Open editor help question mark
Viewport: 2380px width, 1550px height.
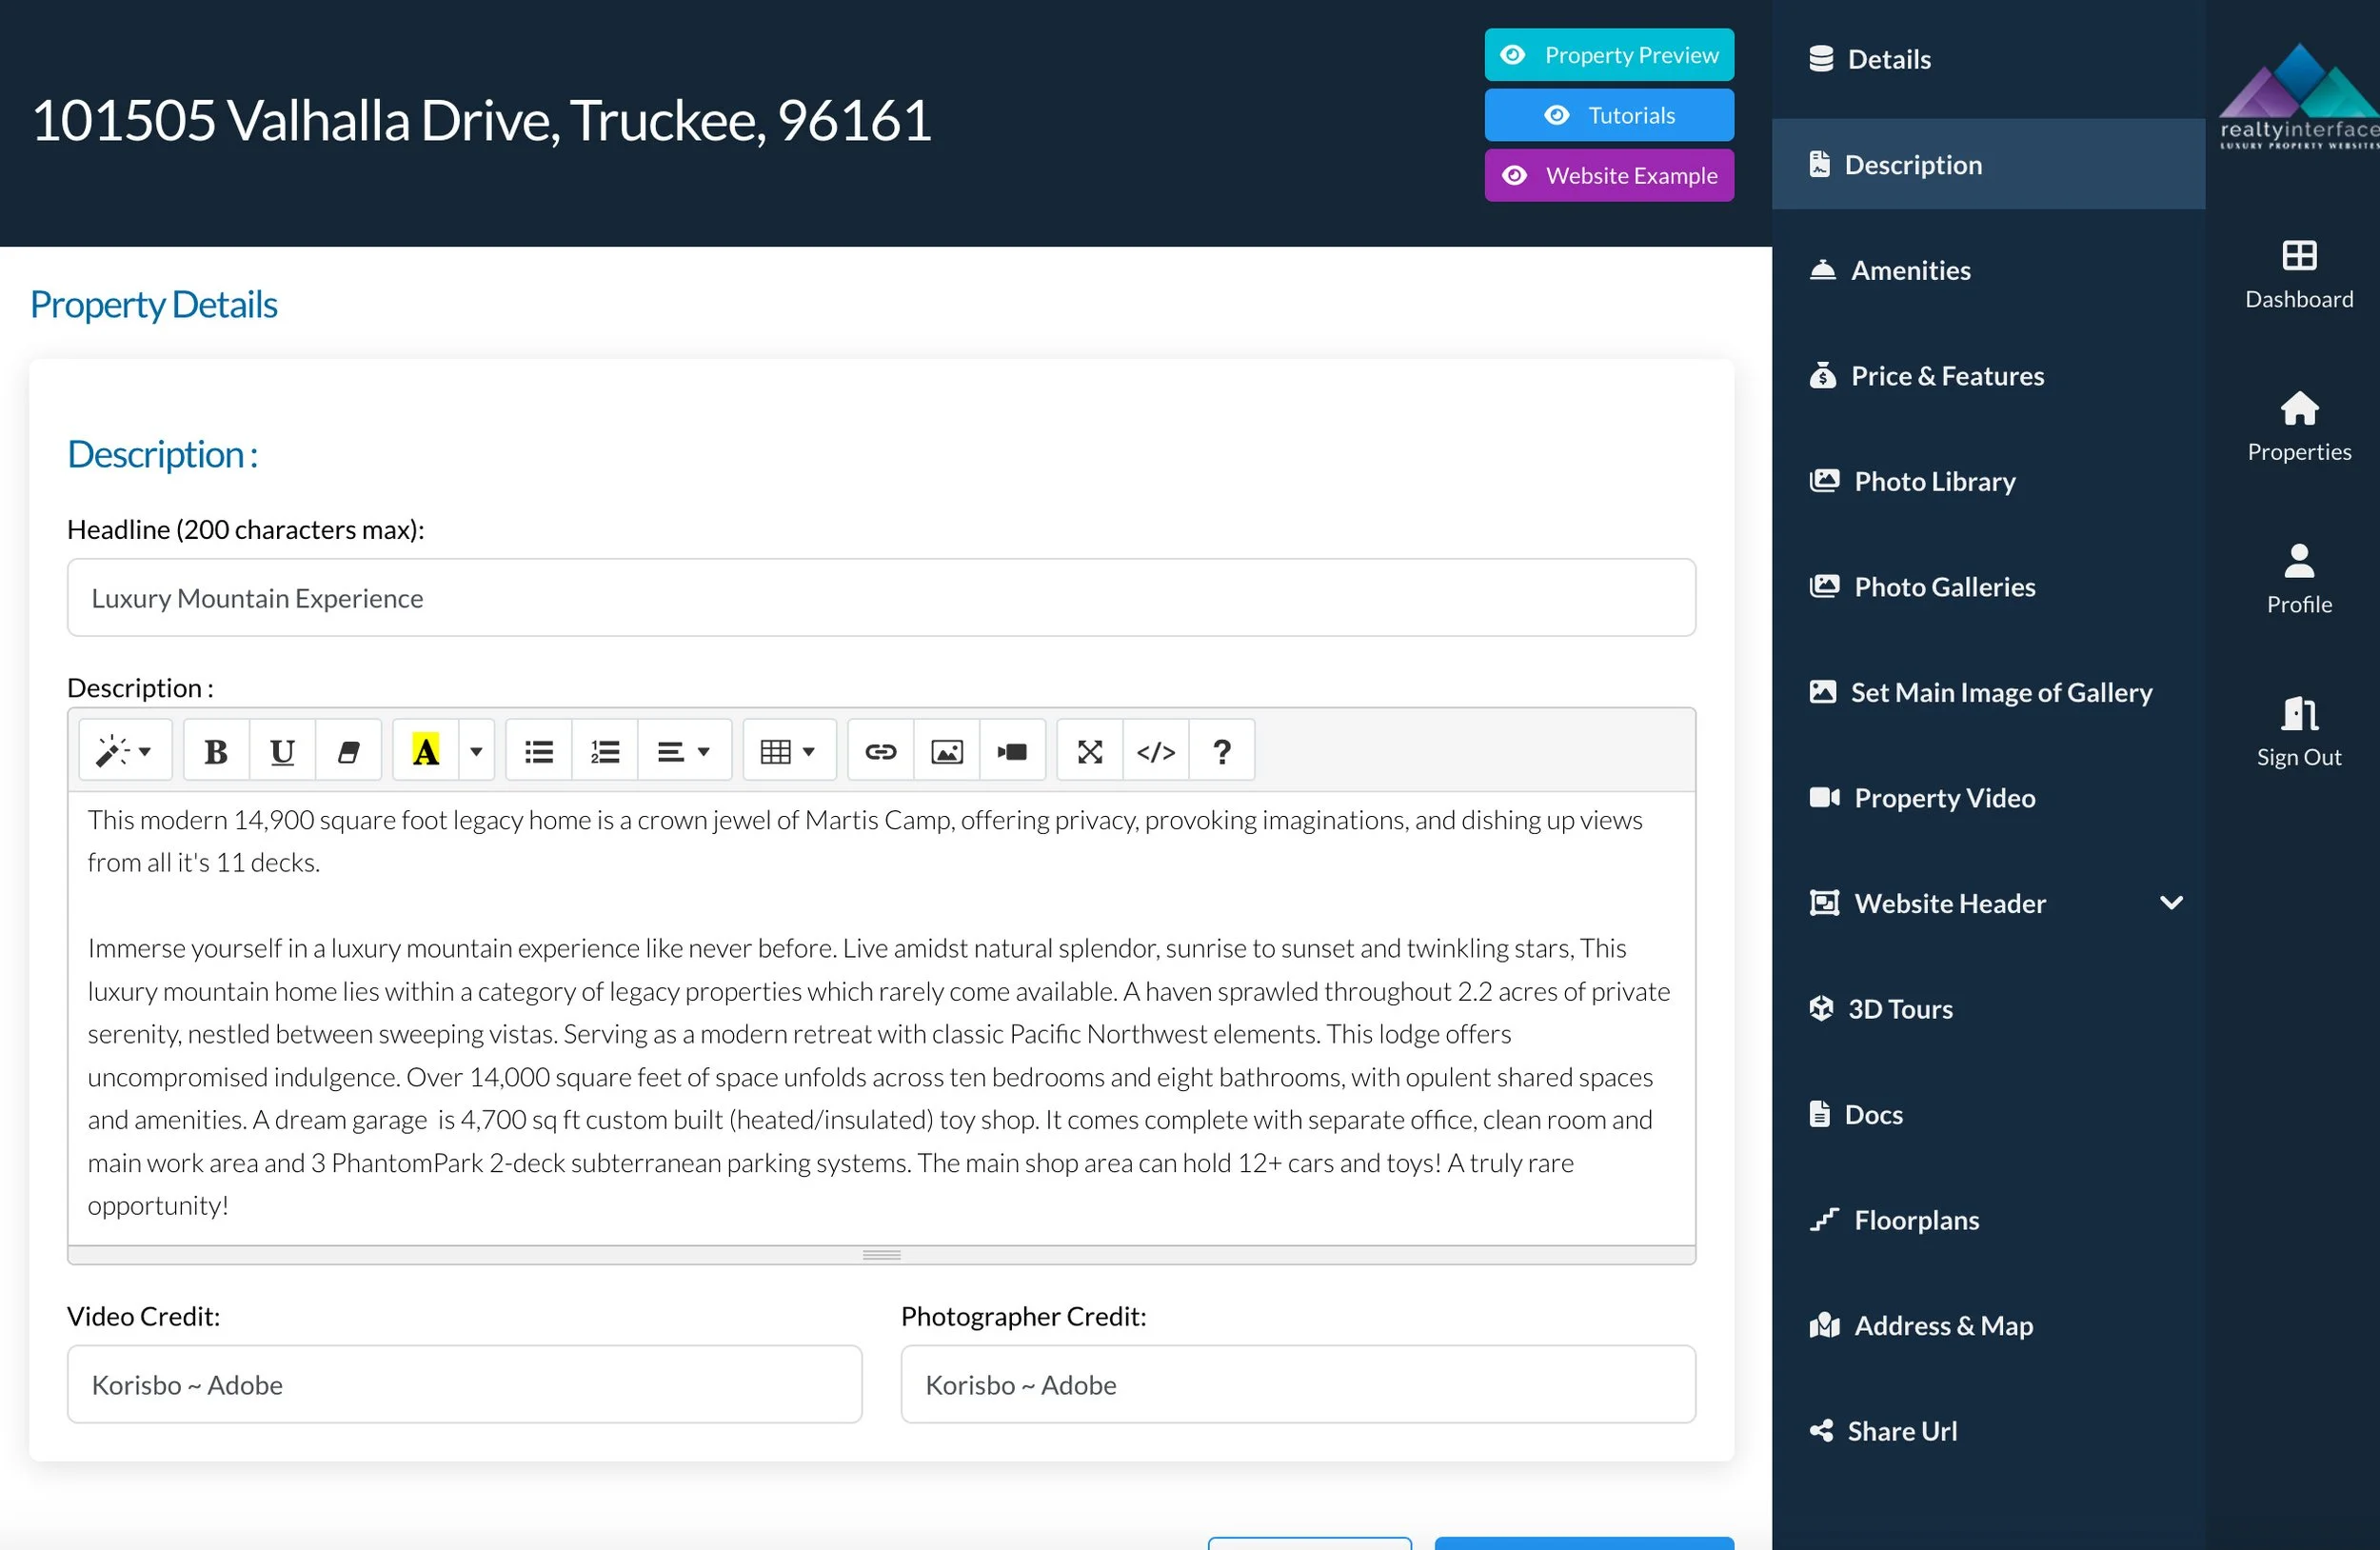[1221, 751]
